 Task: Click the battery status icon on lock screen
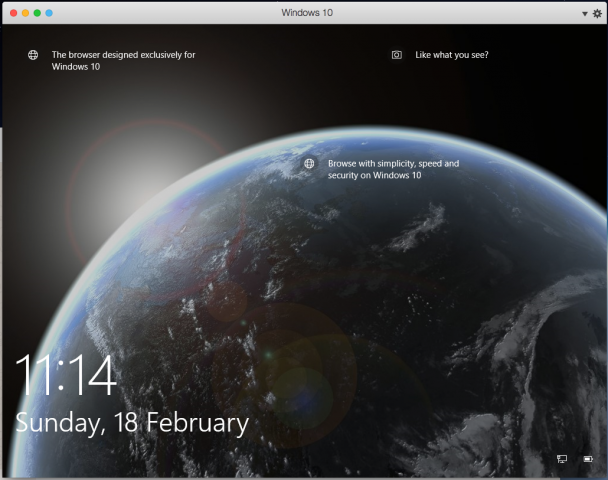point(588,459)
